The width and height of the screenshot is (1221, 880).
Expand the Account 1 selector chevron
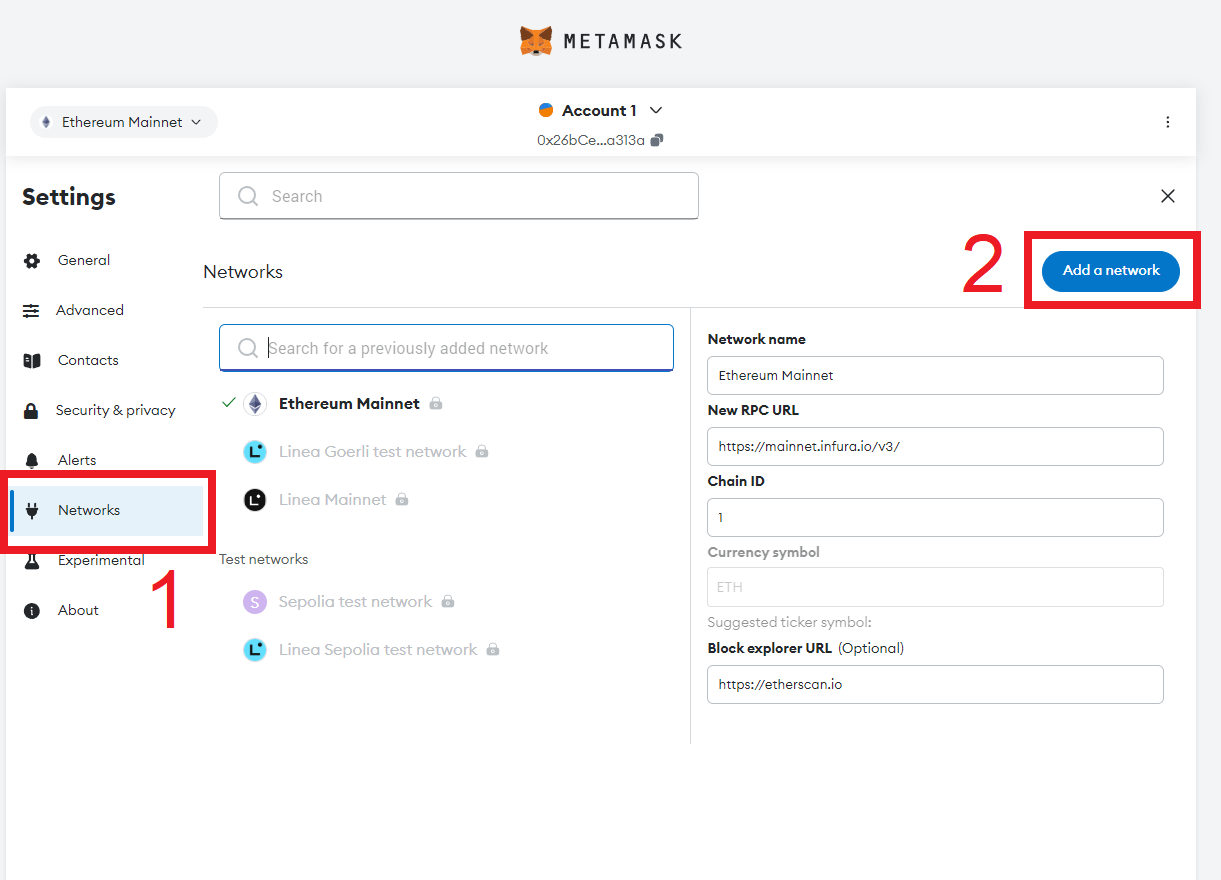coord(656,111)
